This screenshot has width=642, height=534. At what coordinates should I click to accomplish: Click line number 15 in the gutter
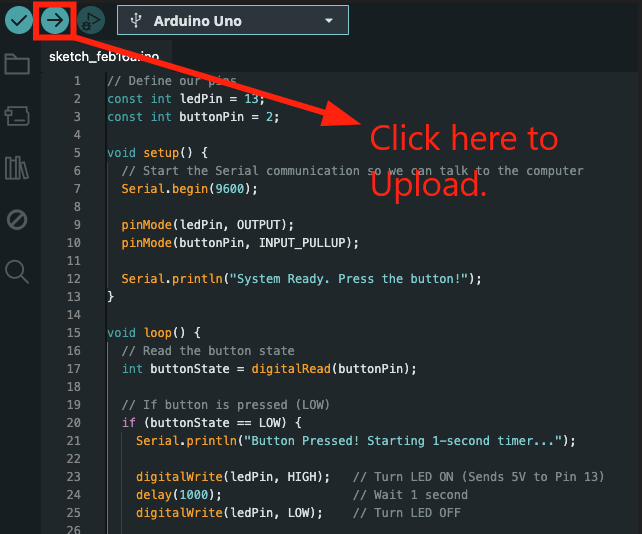[x=74, y=333]
